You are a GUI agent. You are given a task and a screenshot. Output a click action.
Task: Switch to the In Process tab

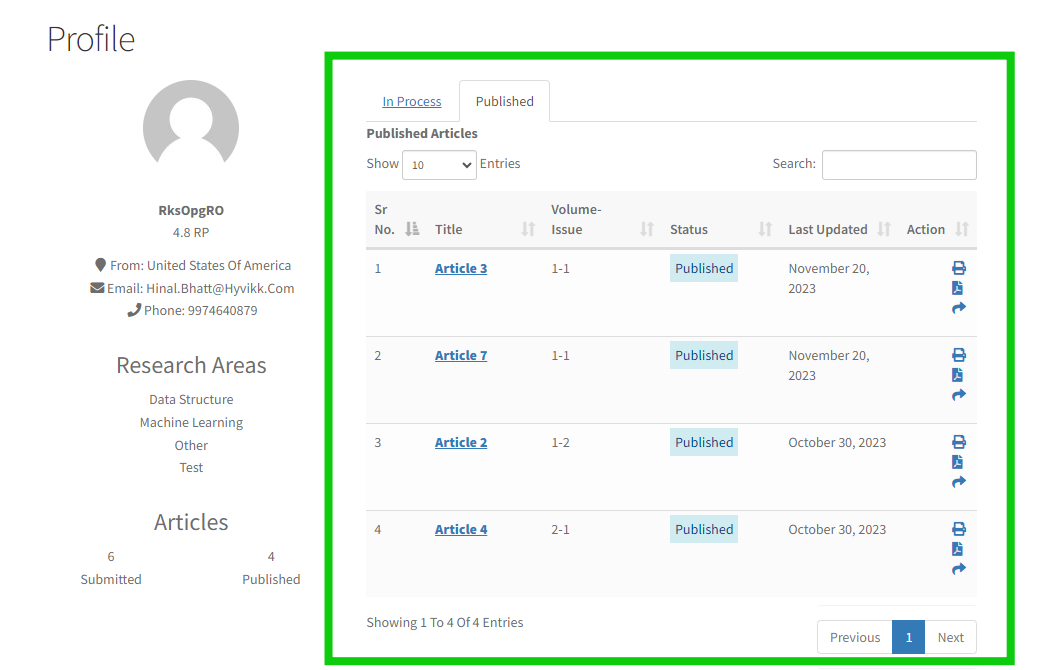[412, 101]
